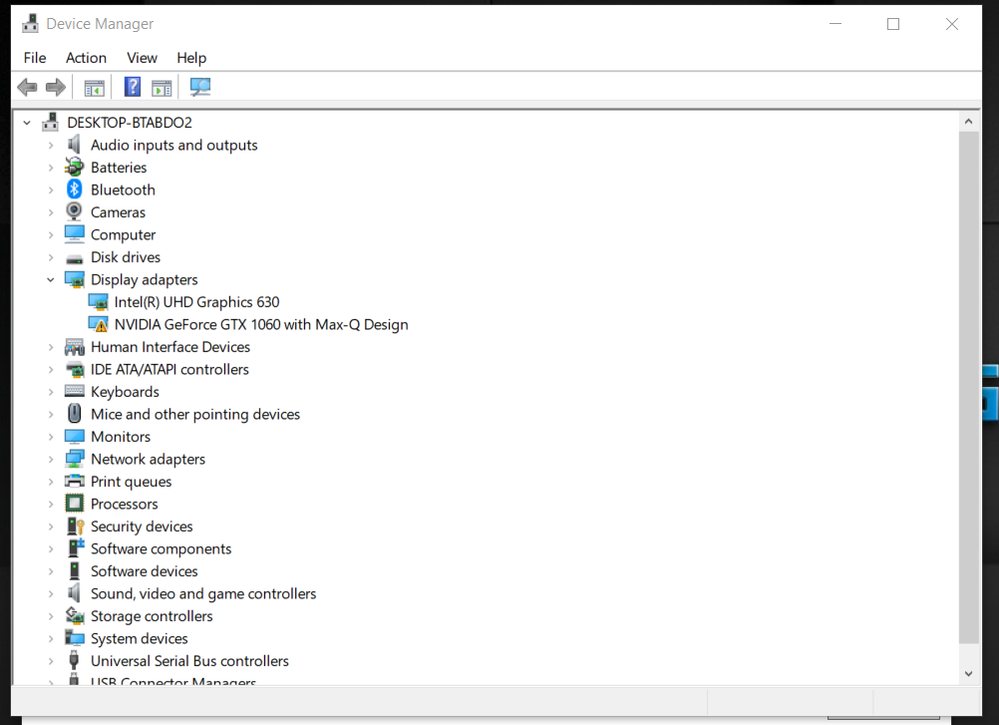Screen dimensions: 999x725
Task: Click the Intel UHD Graphics 630 device icon
Action: (x=98, y=302)
